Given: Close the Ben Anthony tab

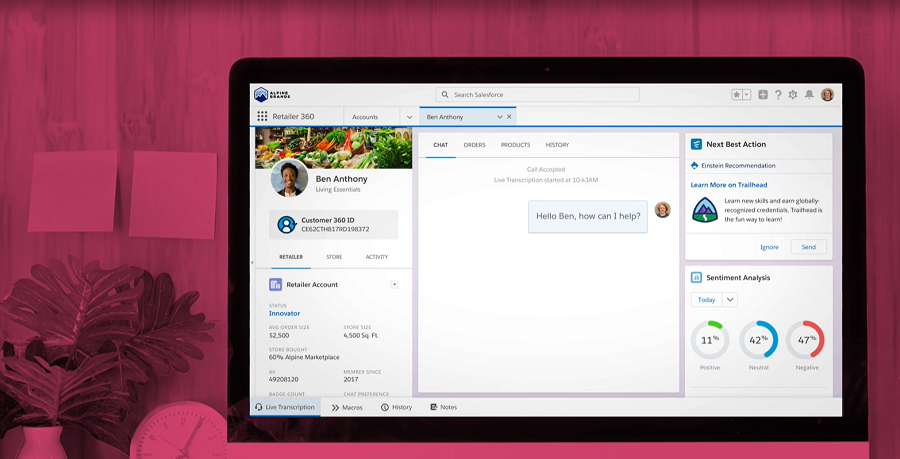Looking at the screenshot, I should point(509,117).
